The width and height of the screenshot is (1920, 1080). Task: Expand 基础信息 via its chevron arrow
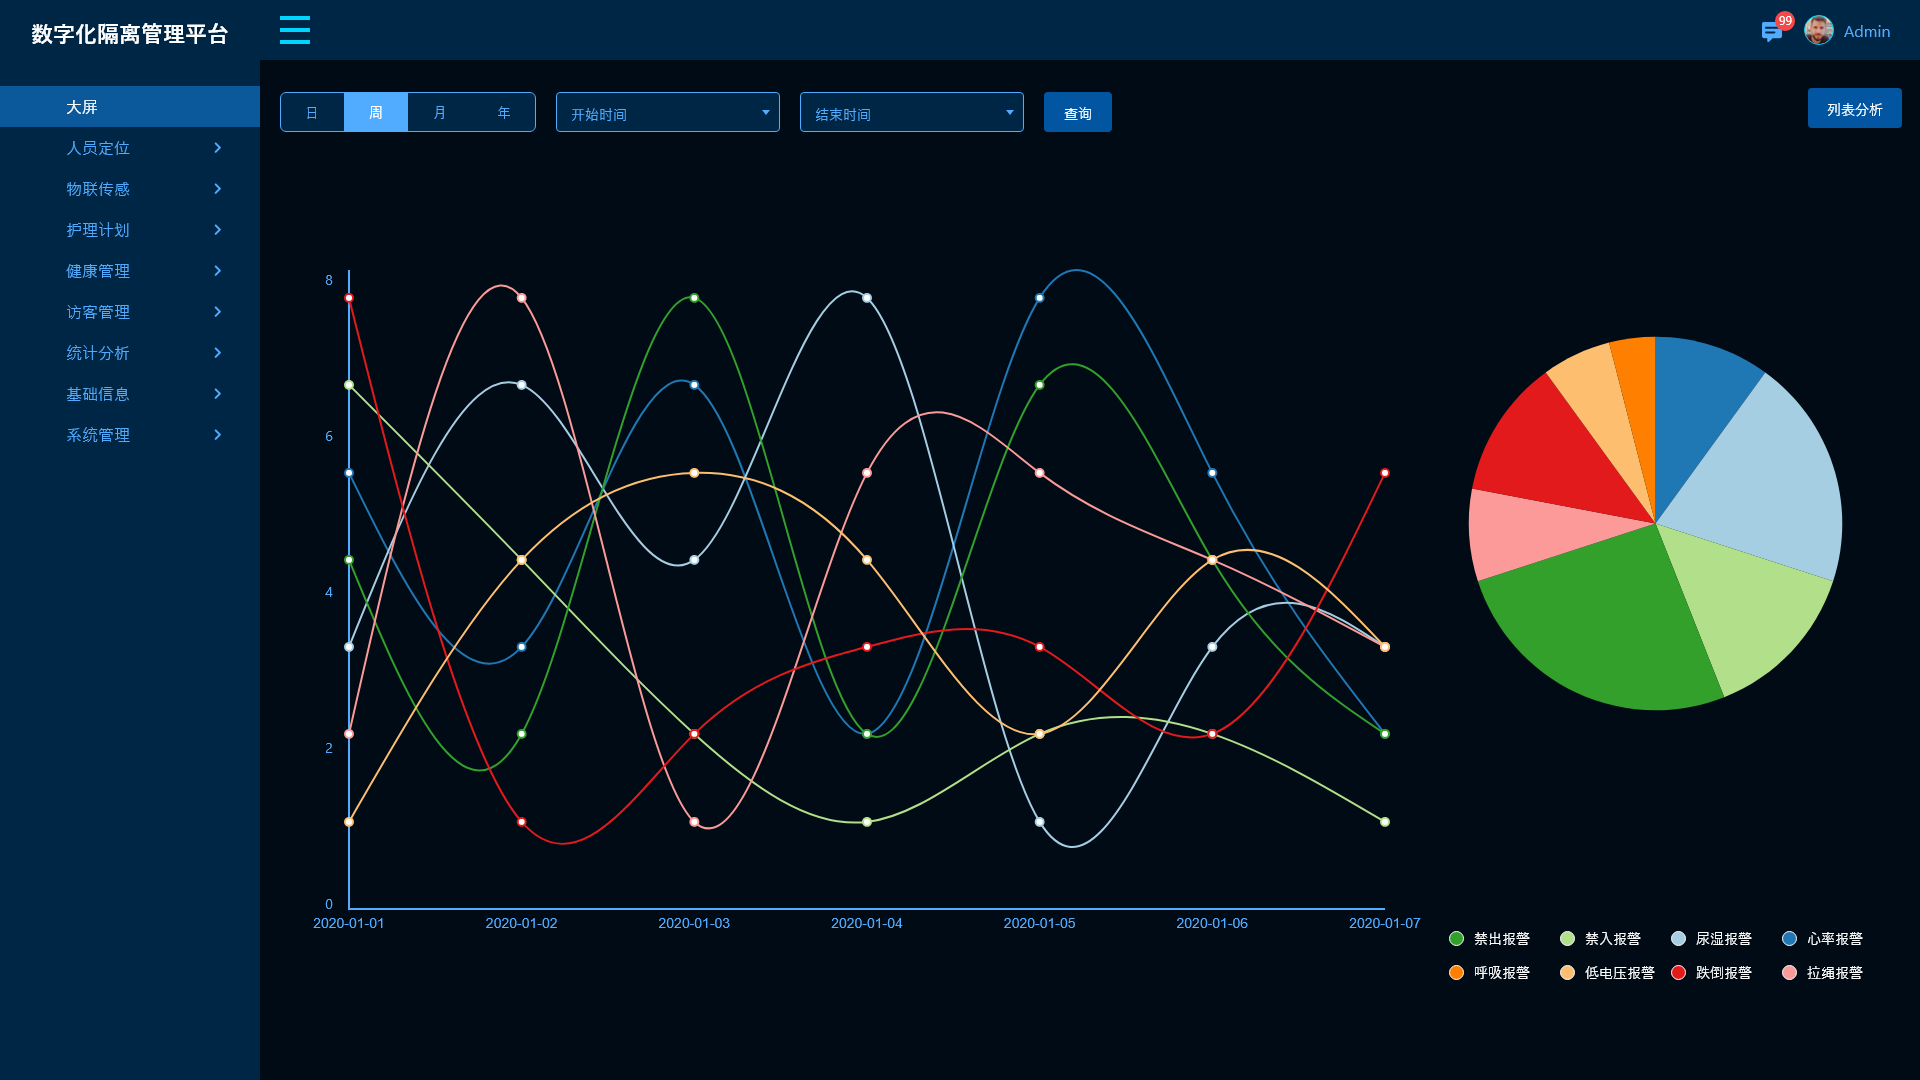click(x=217, y=394)
